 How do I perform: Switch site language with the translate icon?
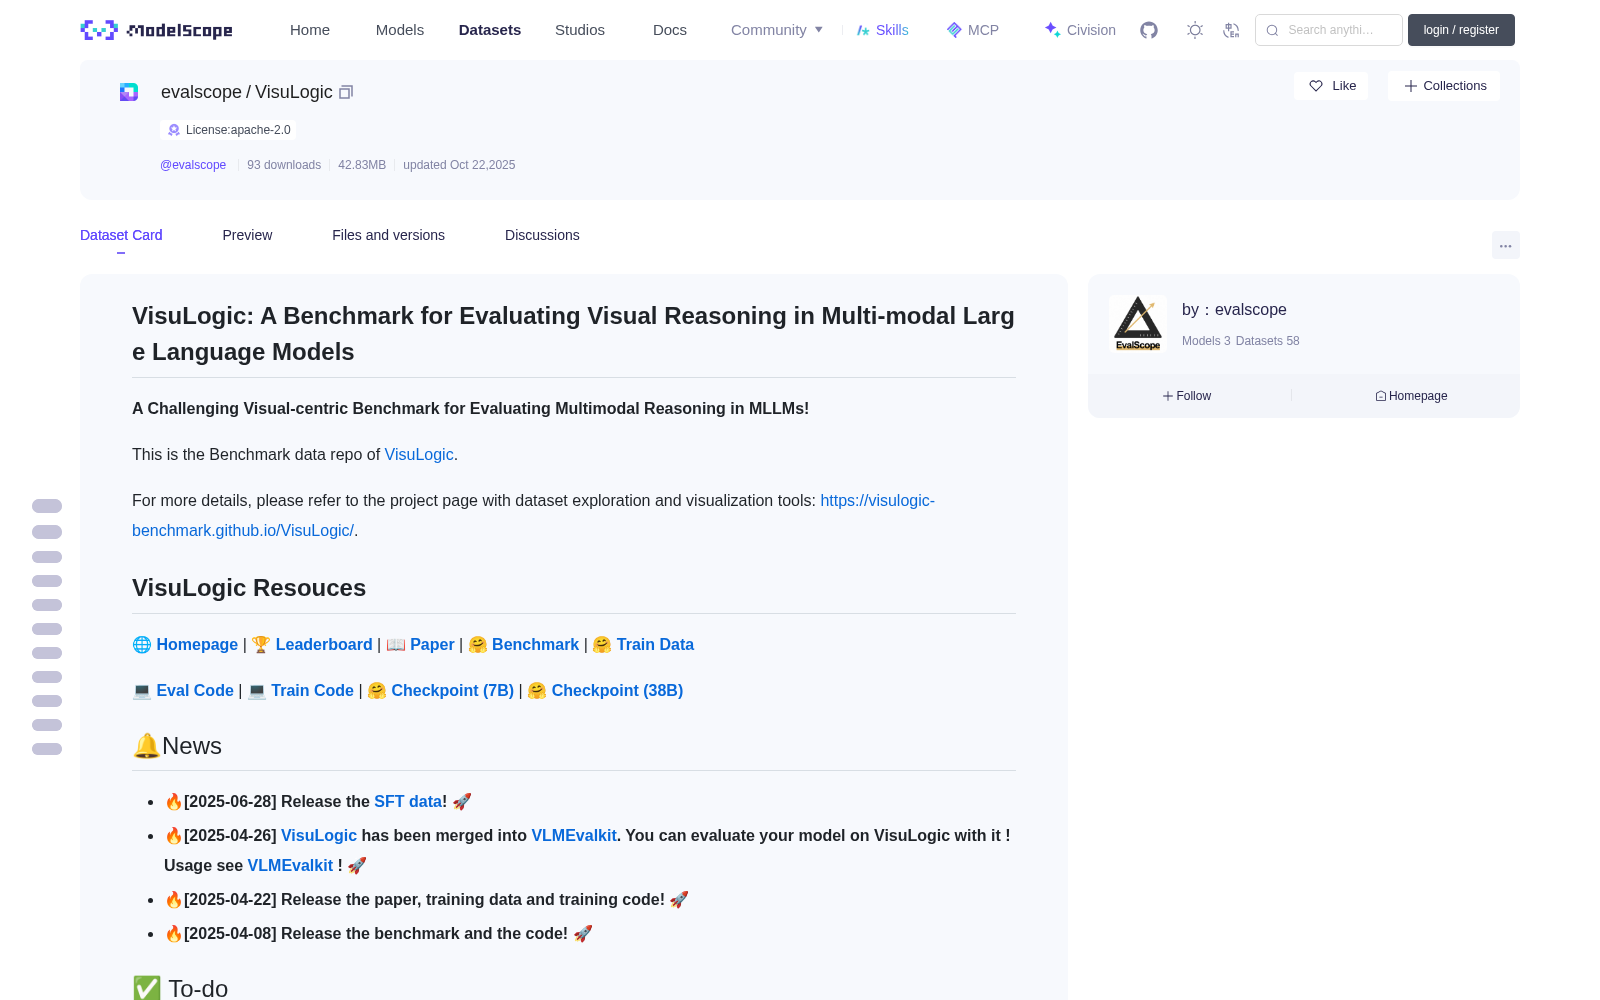coord(1231,30)
